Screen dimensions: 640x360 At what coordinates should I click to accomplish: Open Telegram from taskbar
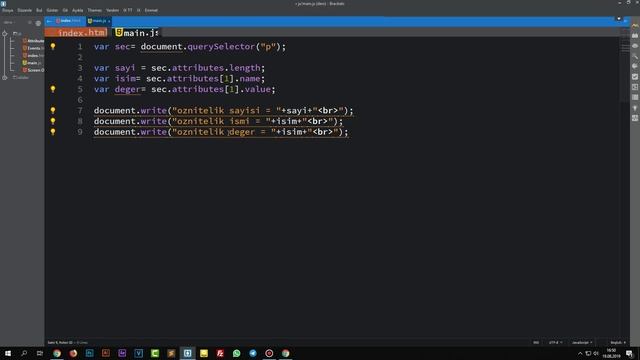coord(253,353)
